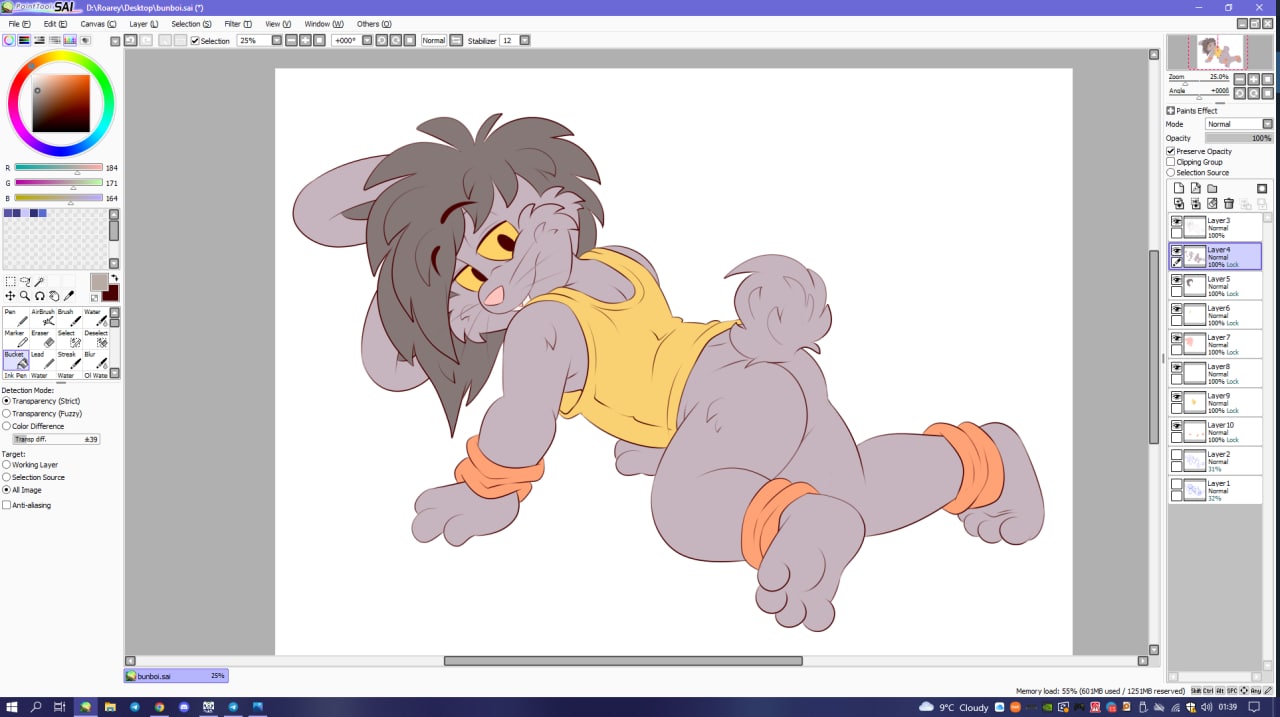The width and height of the screenshot is (1280, 717).
Task: Expand the Stabilizer value dropdown
Action: coord(524,41)
